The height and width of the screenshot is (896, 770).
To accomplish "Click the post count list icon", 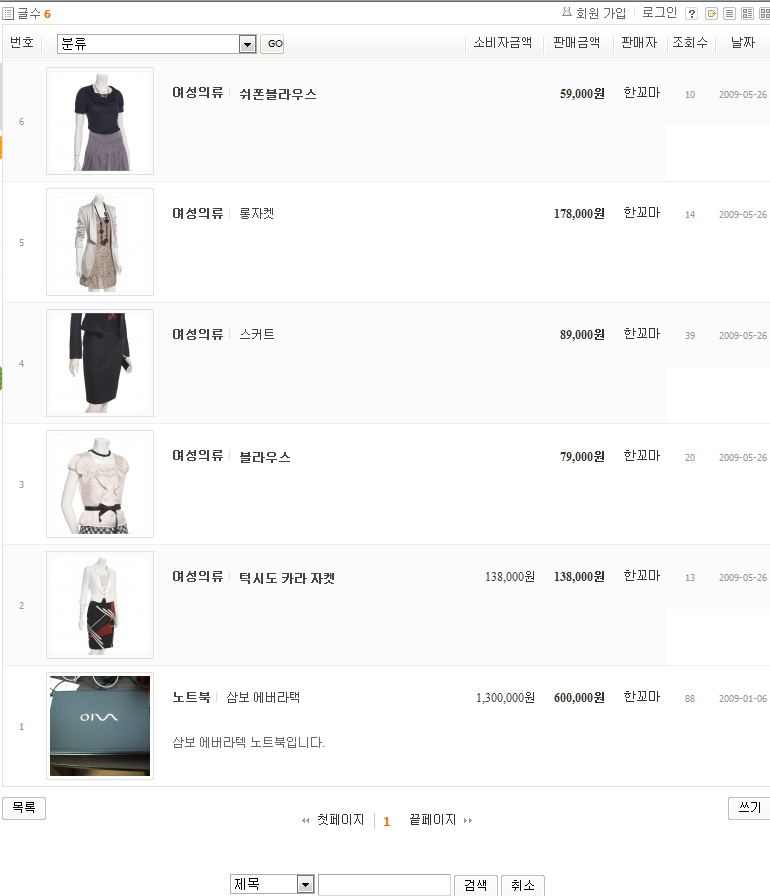I will [8, 13].
